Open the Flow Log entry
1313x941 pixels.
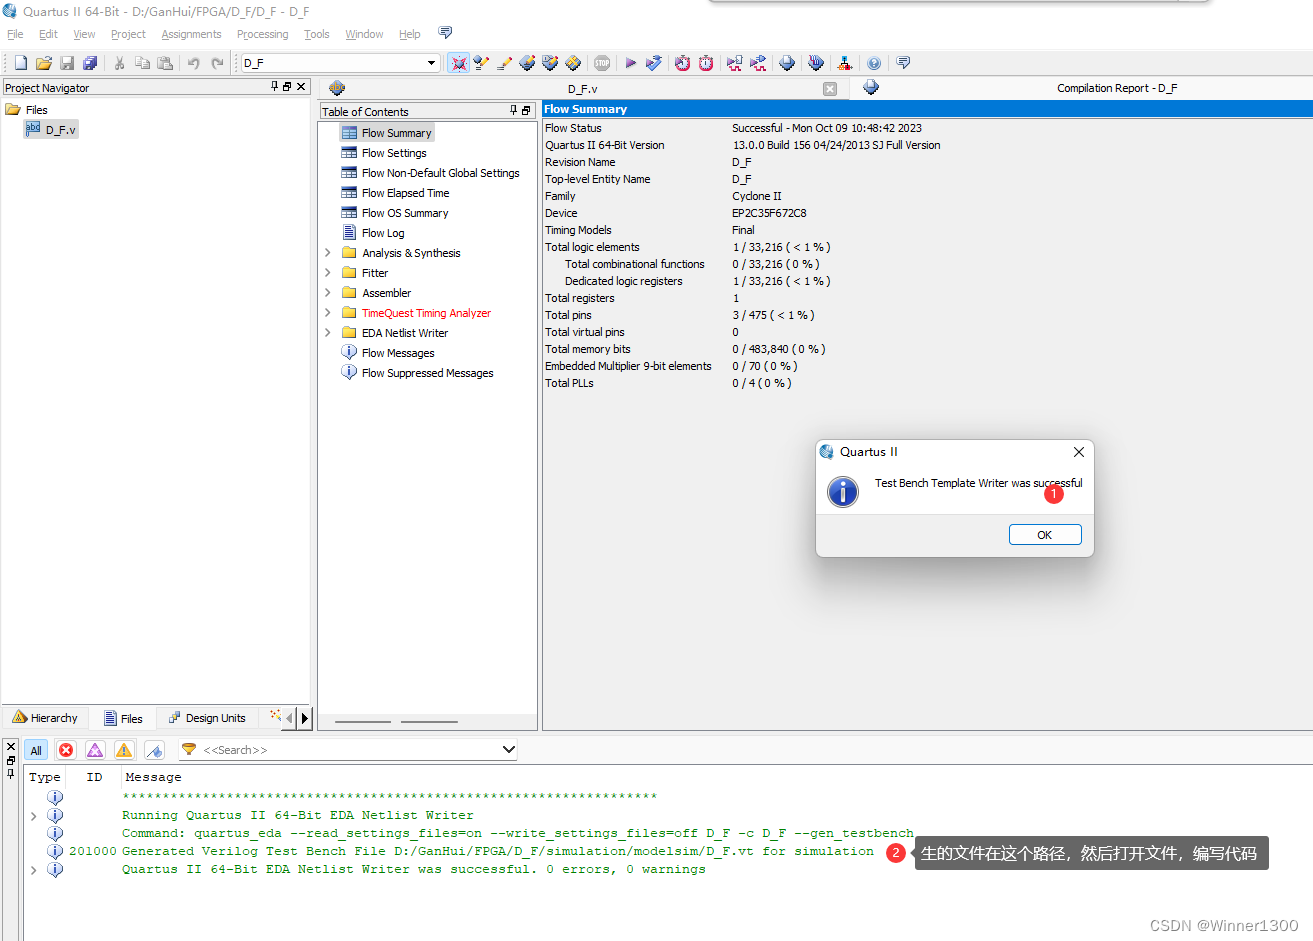point(383,233)
